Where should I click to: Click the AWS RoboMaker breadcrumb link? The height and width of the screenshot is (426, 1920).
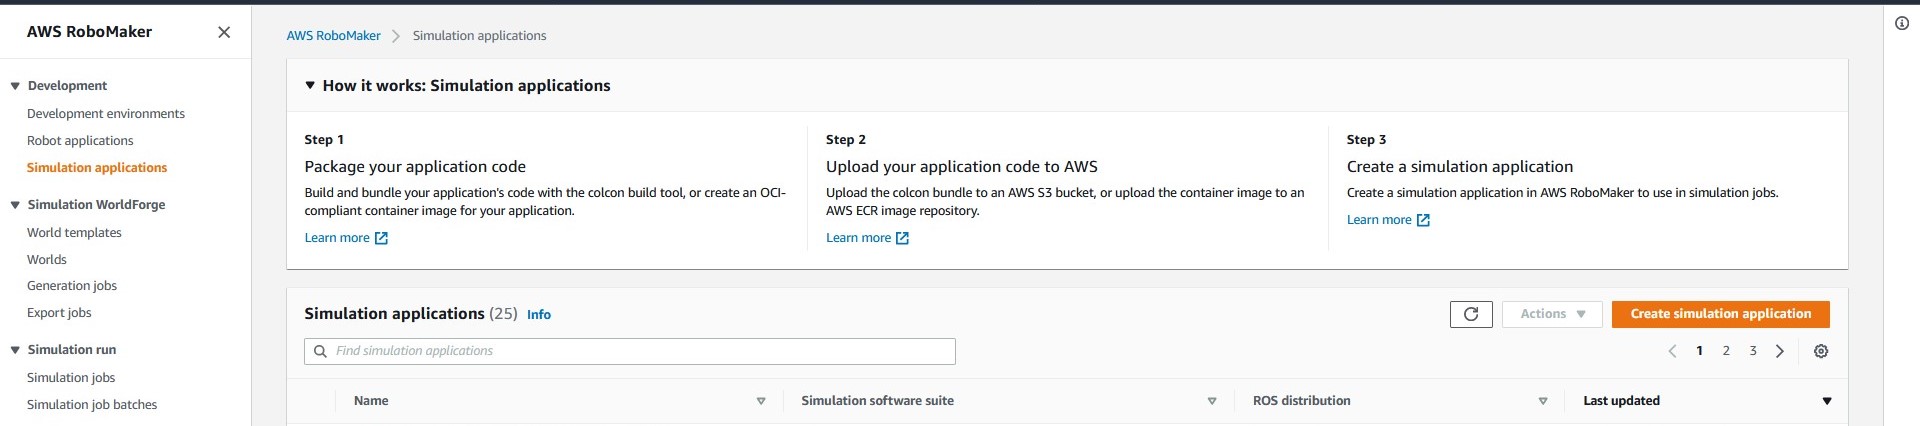coord(333,36)
